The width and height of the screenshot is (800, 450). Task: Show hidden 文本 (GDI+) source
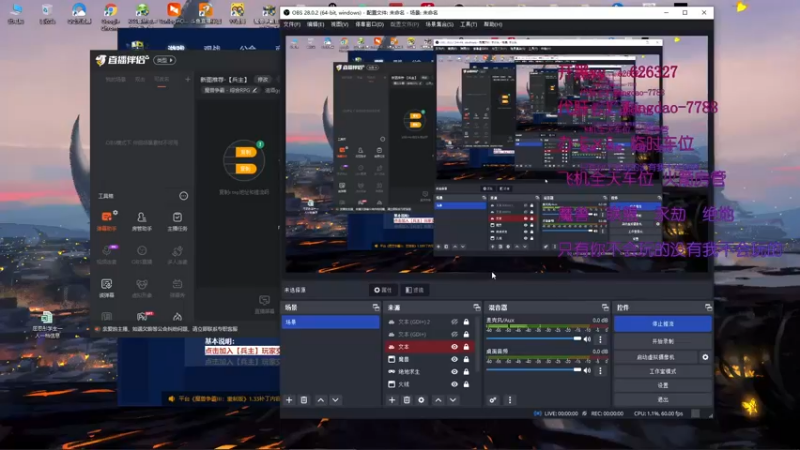[x=454, y=334]
